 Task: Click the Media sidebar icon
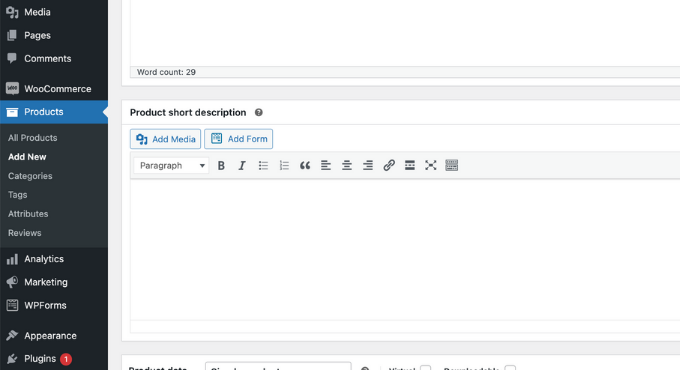coord(12,12)
